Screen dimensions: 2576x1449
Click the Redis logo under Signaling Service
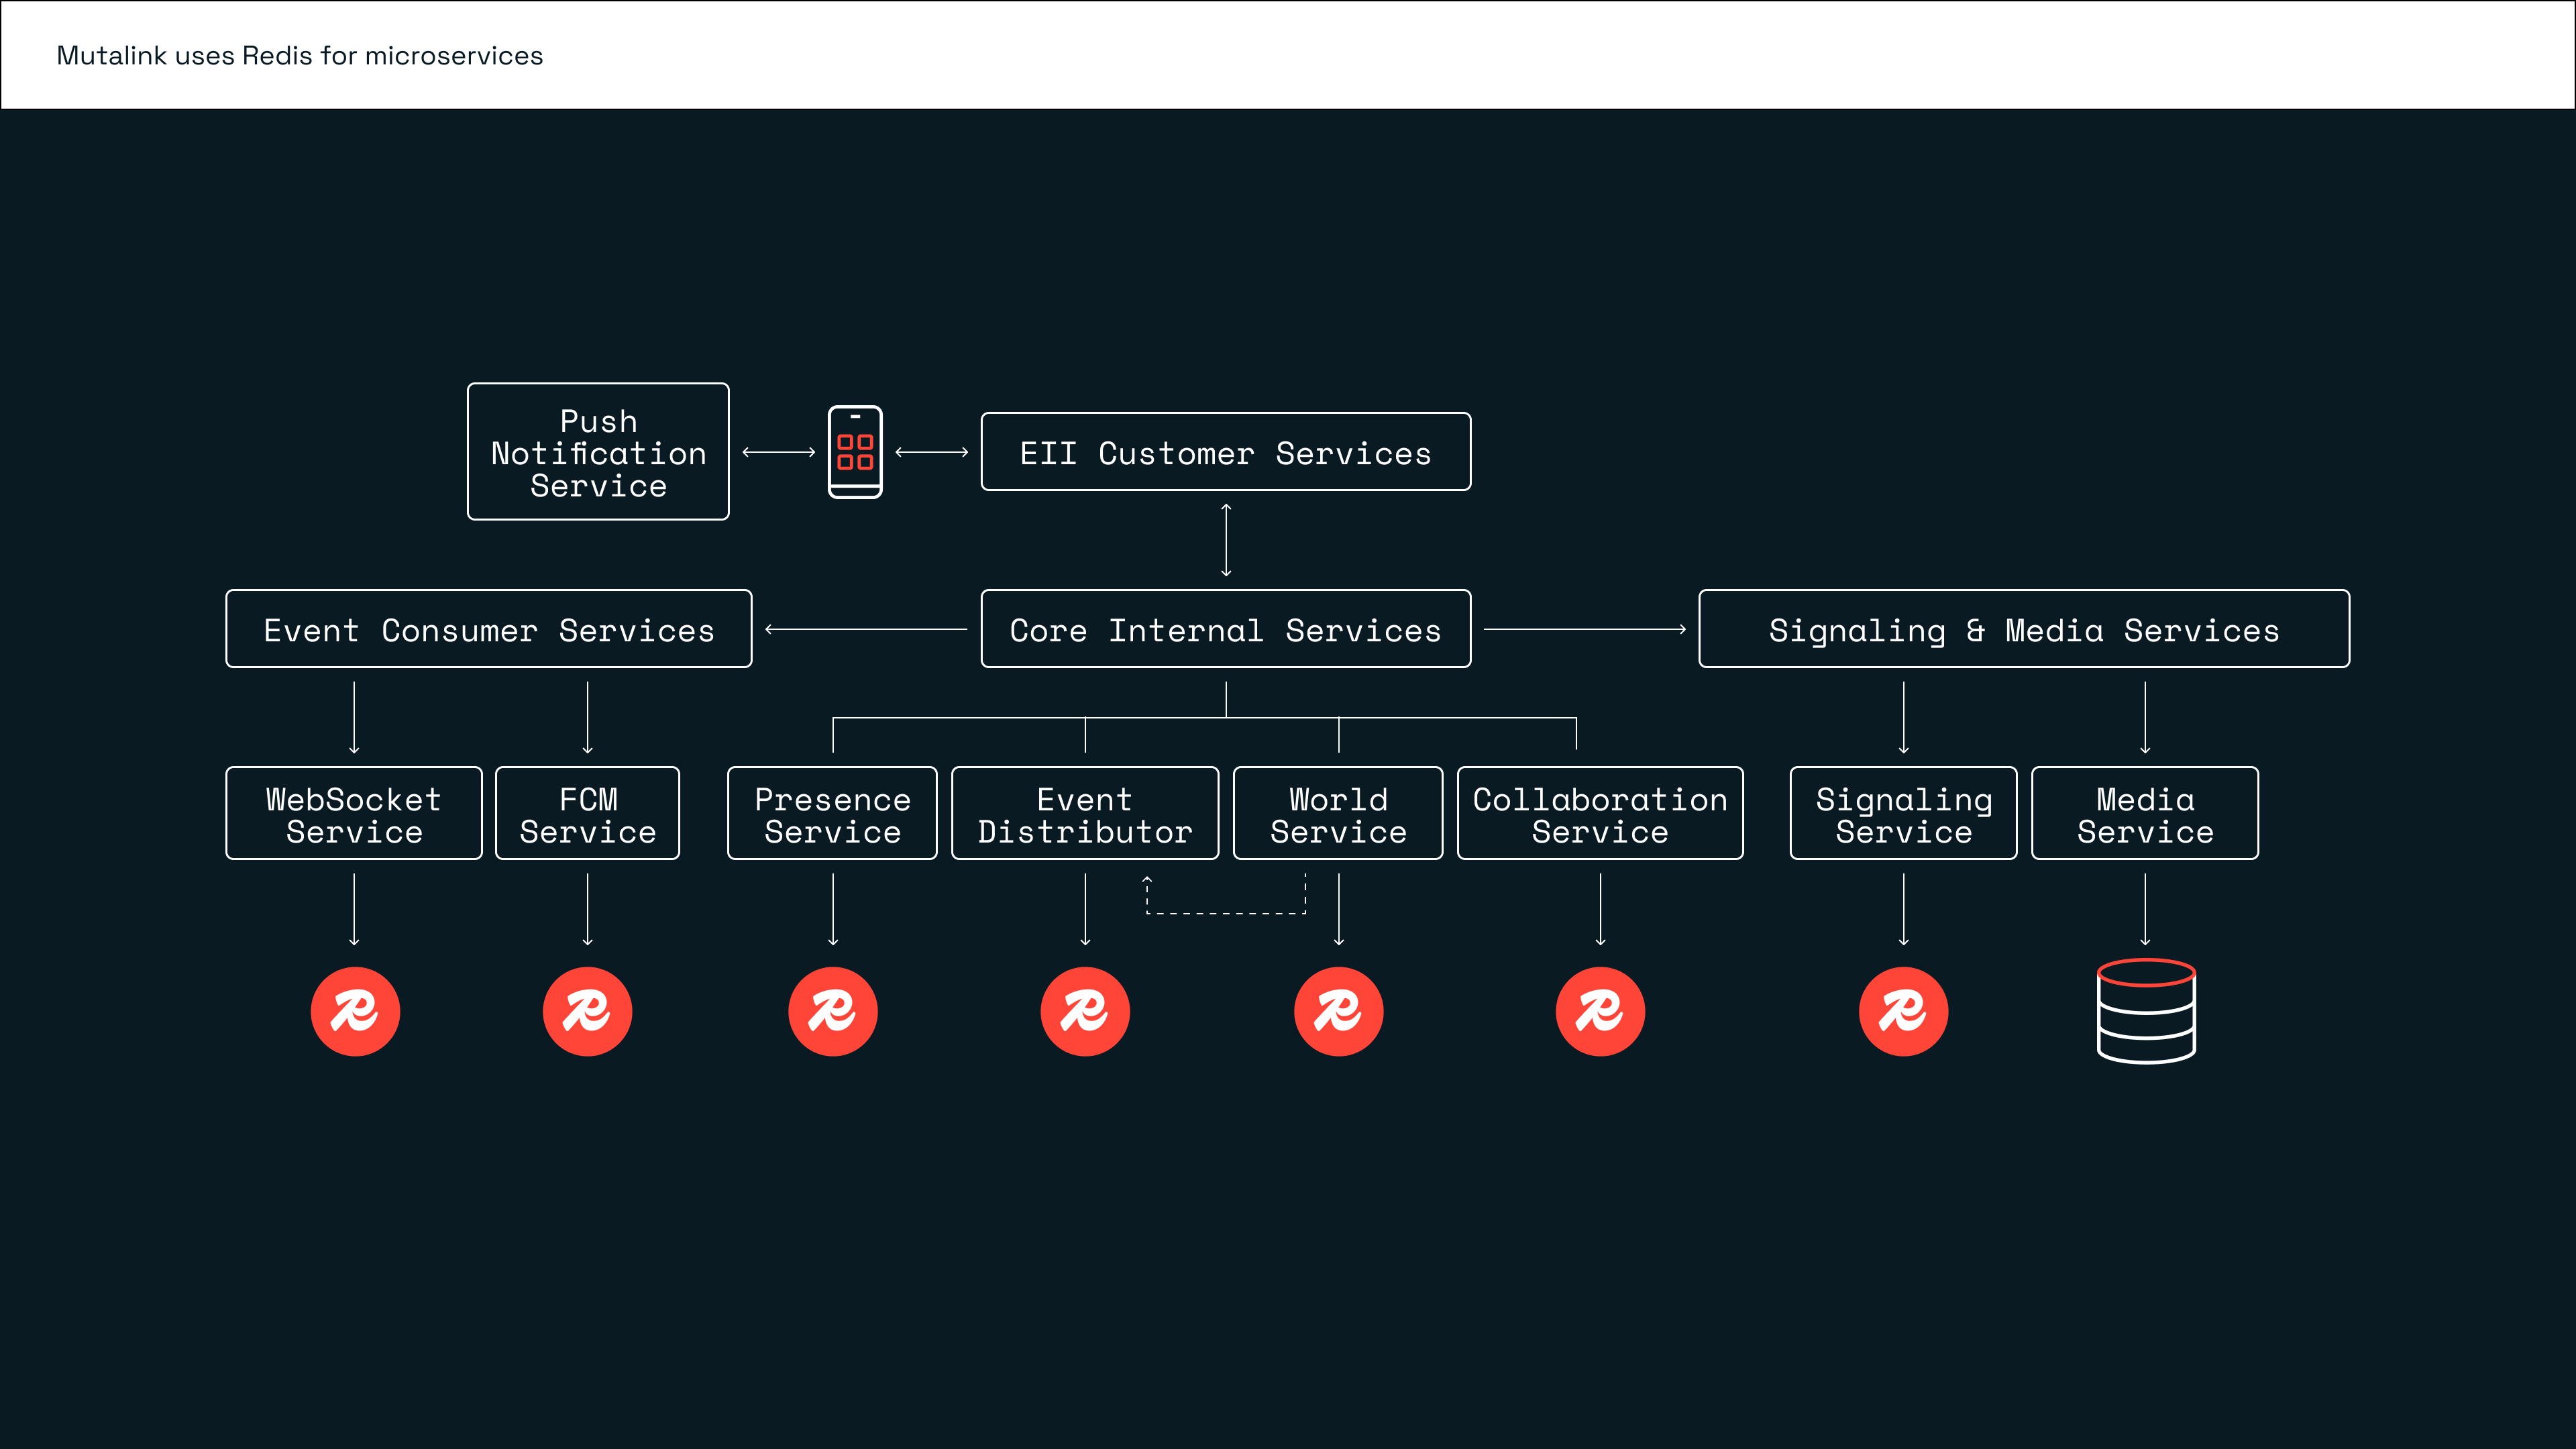(1903, 1011)
